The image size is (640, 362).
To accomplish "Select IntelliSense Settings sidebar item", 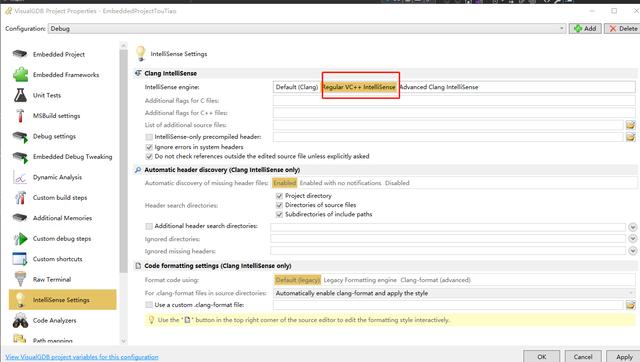I will (x=62, y=300).
